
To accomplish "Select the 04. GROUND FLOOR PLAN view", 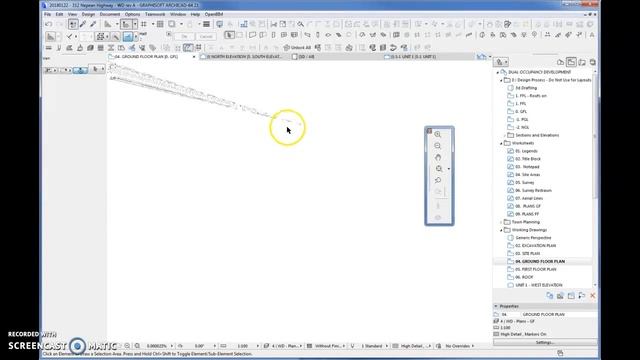I will click(540, 262).
